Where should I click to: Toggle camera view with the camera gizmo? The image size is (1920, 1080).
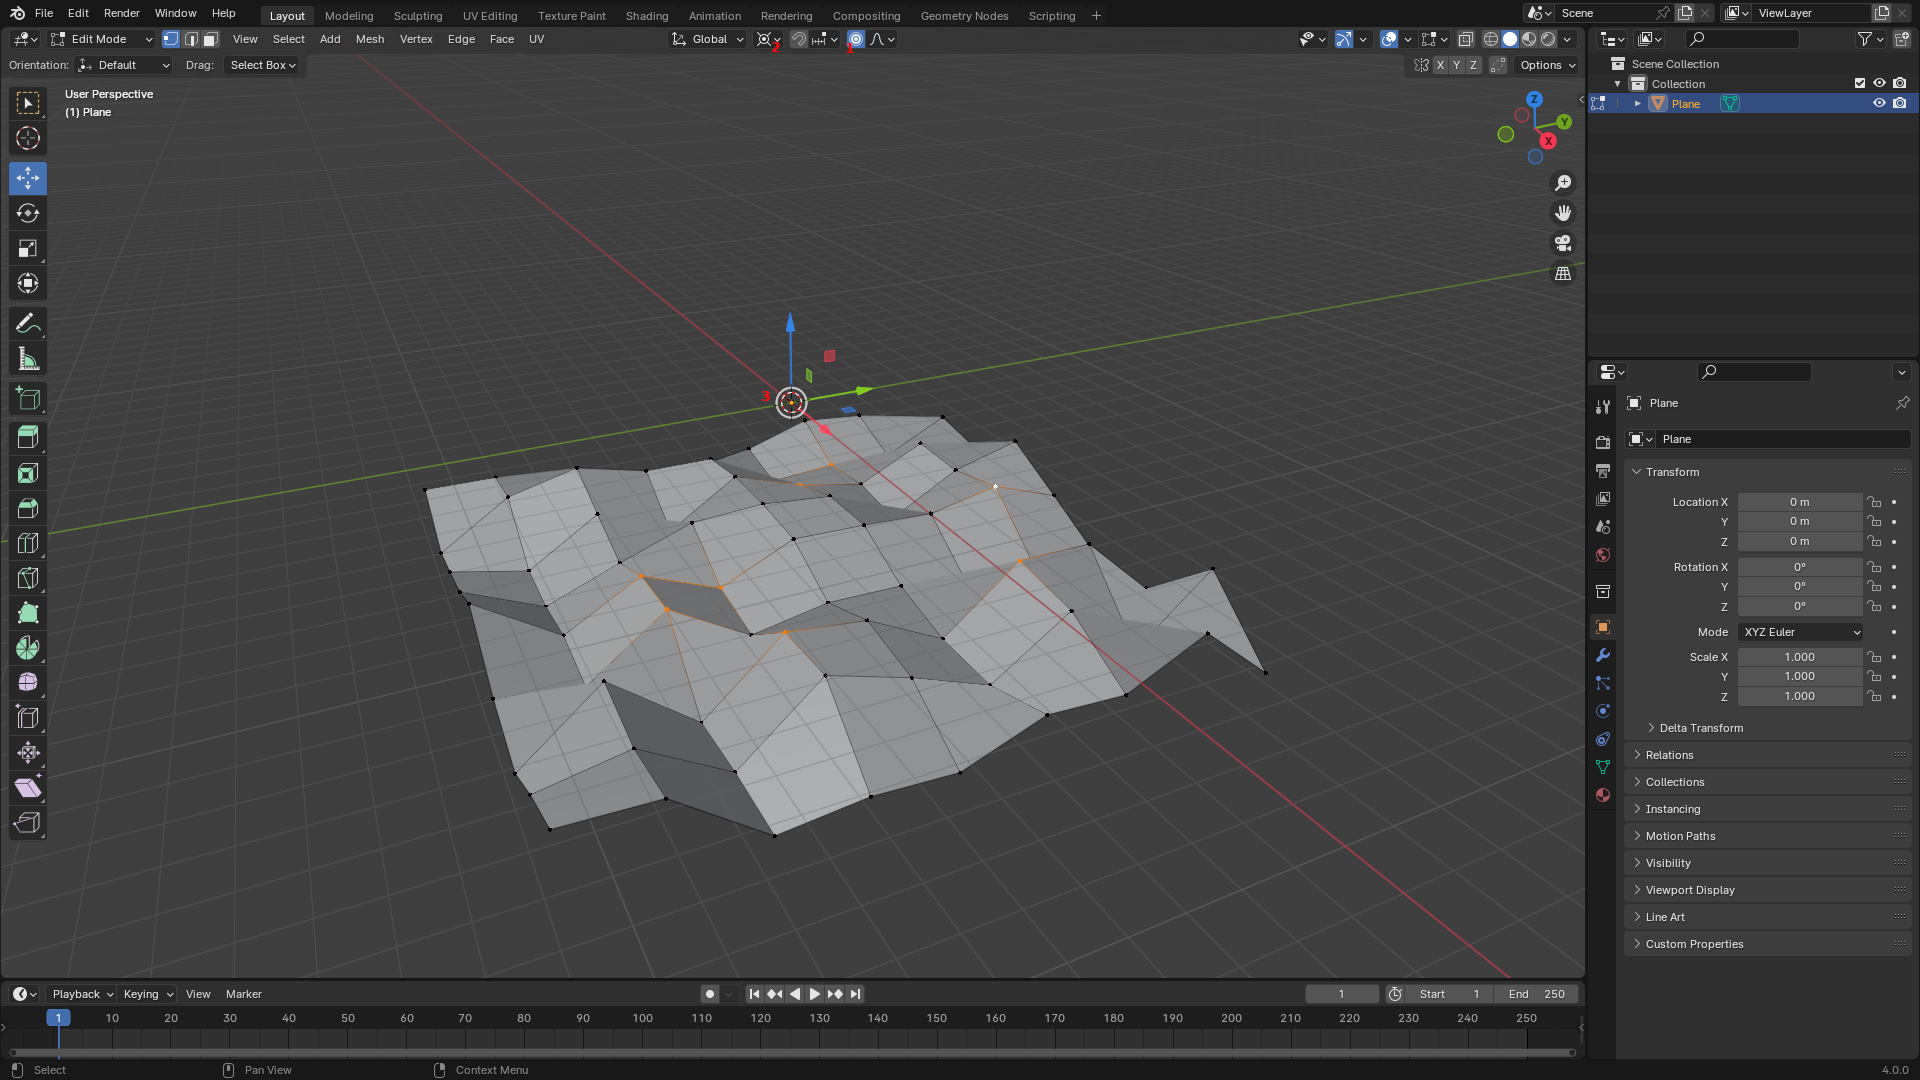(x=1563, y=243)
